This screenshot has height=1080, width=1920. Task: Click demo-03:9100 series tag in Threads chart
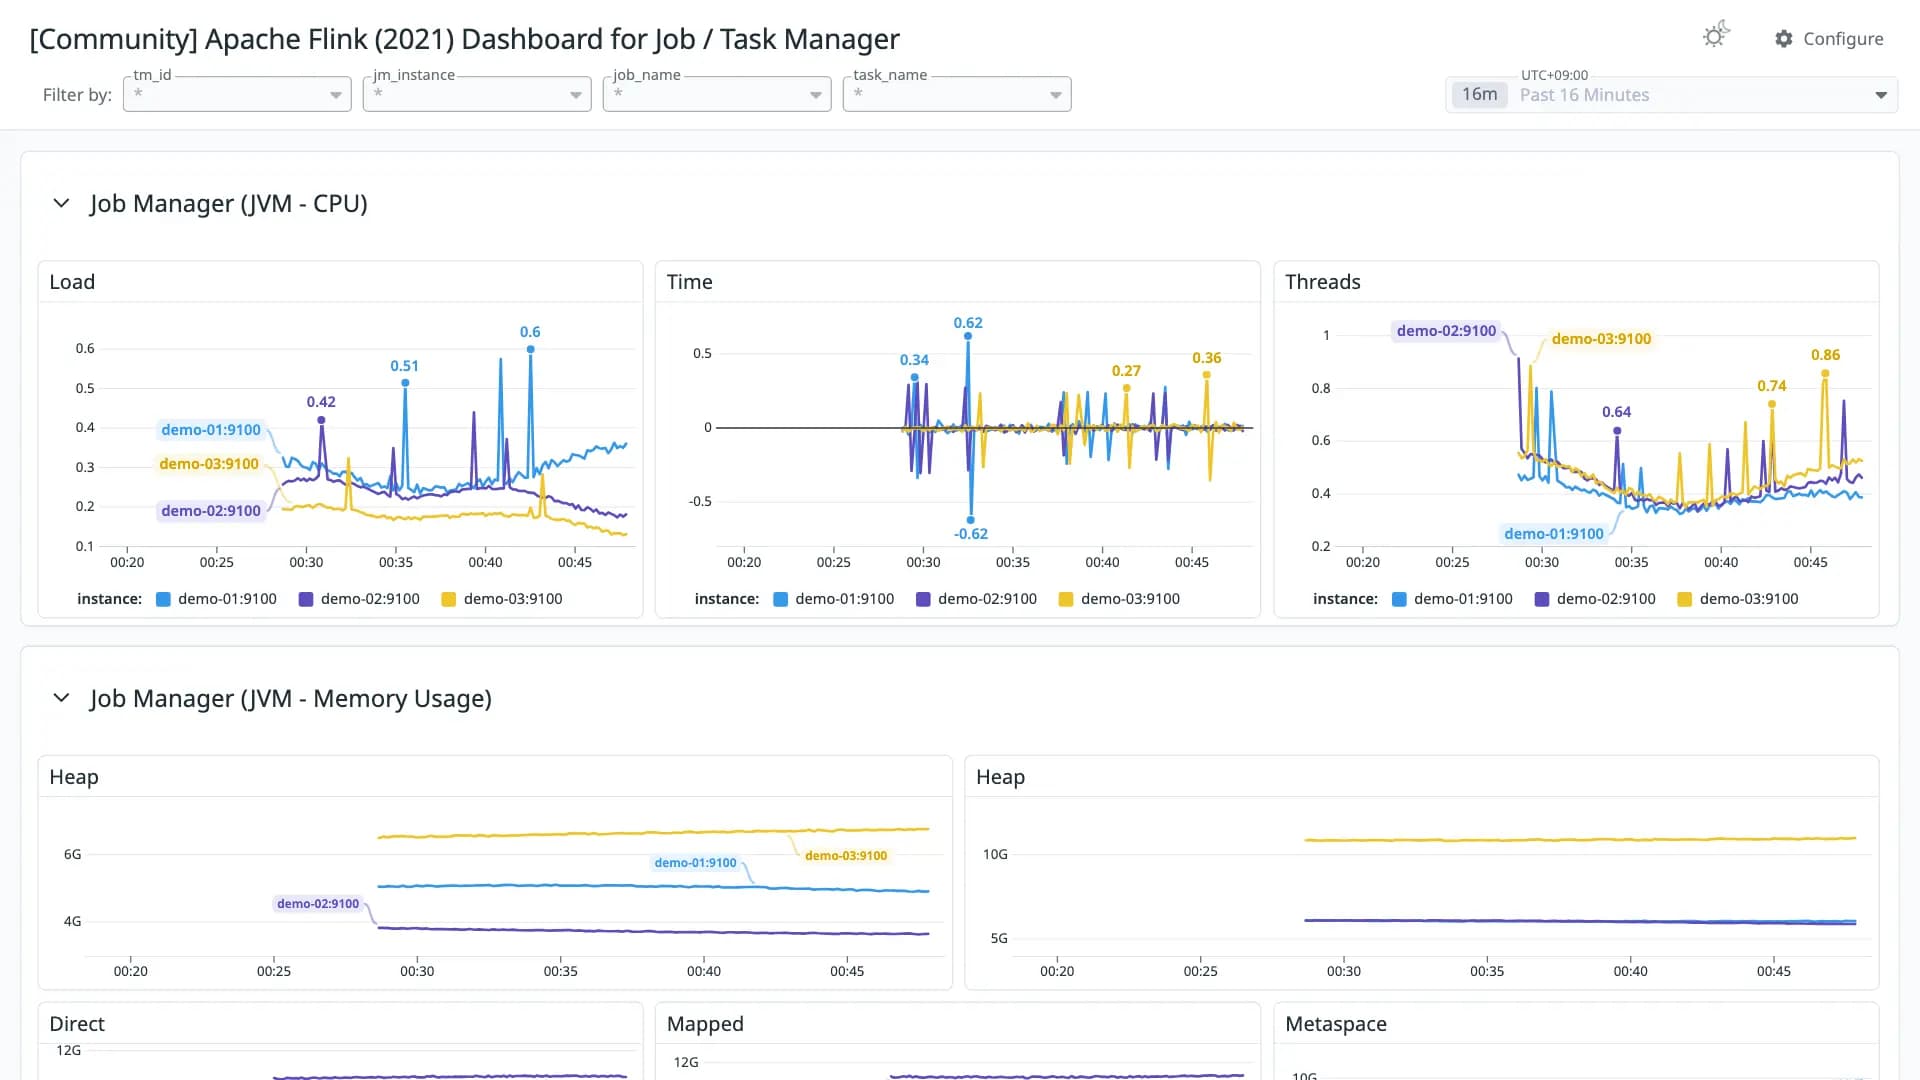tap(1601, 339)
